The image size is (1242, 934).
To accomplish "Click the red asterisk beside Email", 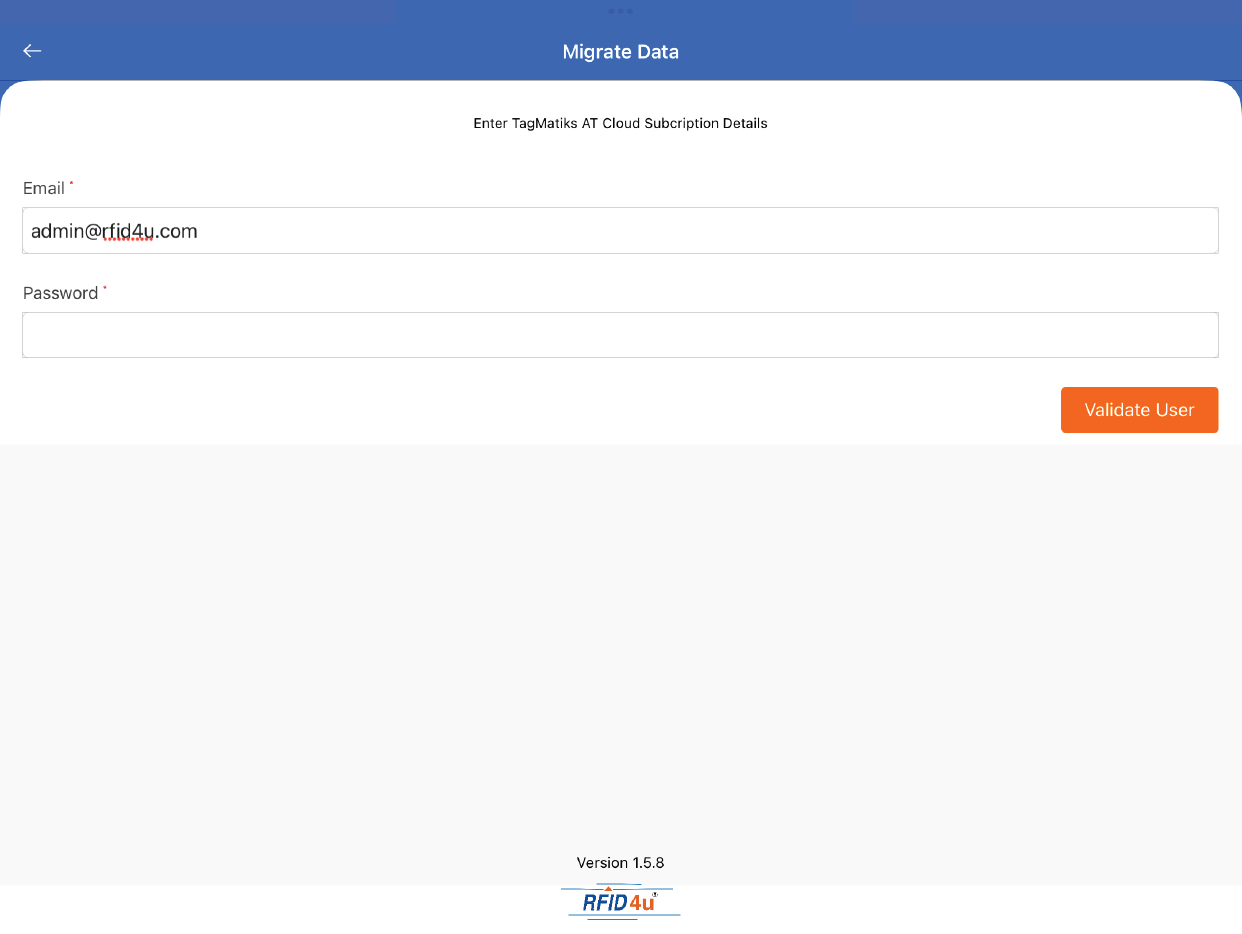I will pyautogui.click(x=71, y=184).
